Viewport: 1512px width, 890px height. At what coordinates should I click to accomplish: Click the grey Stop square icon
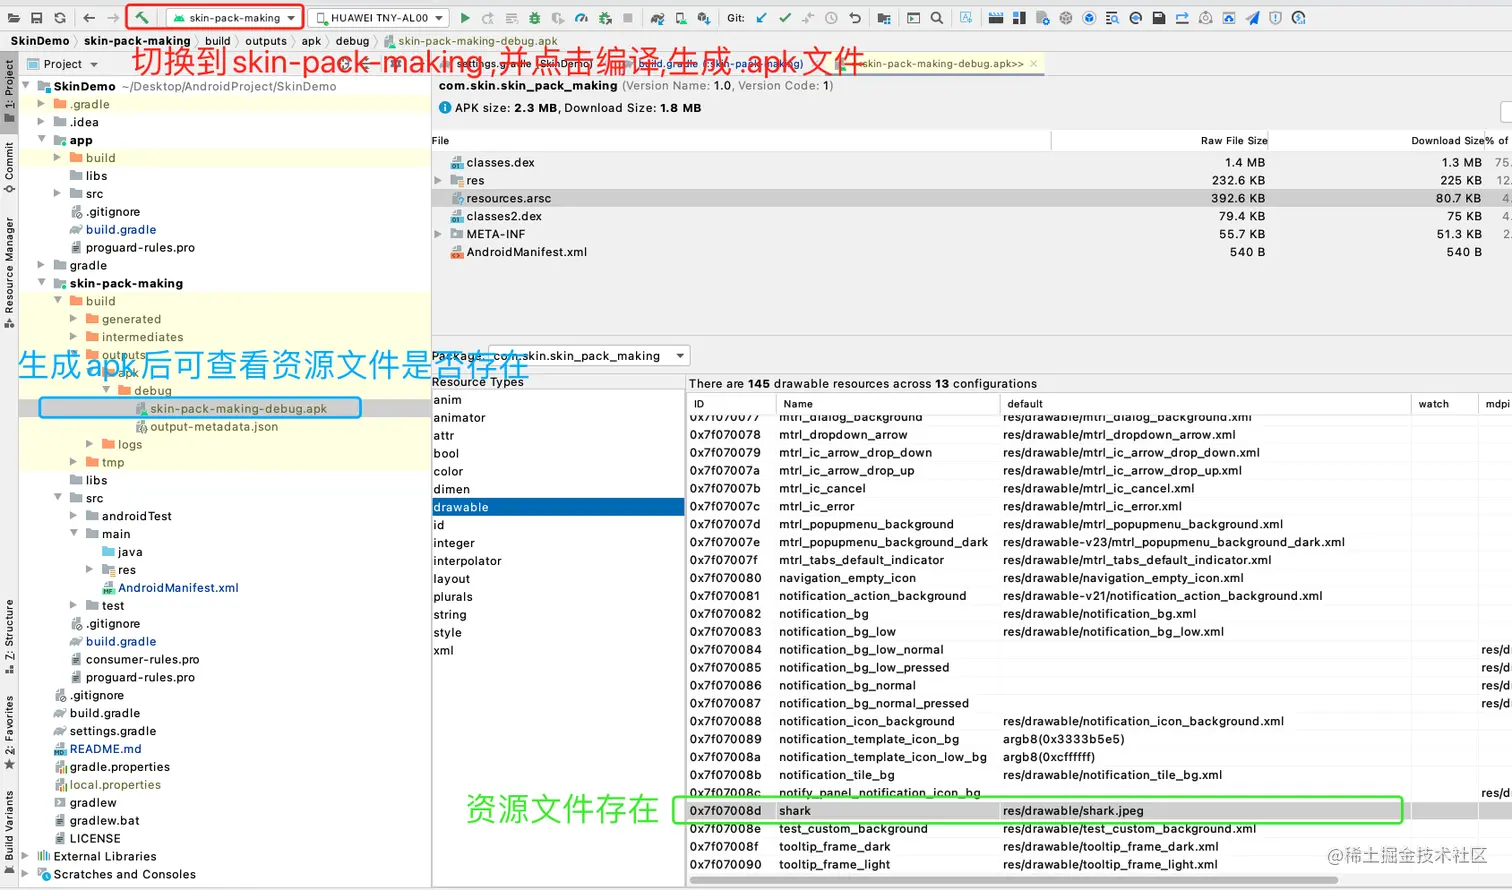click(628, 18)
